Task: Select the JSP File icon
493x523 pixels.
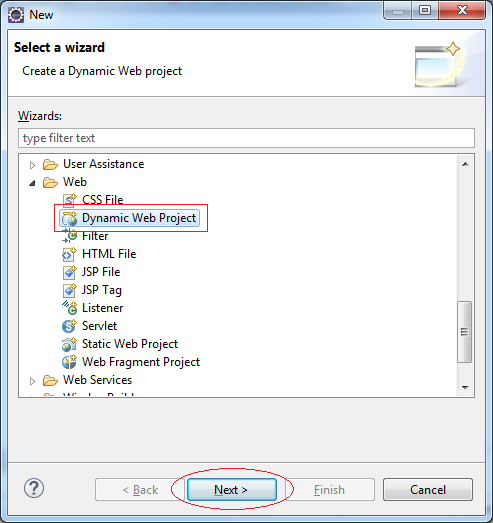Action: click(x=69, y=272)
